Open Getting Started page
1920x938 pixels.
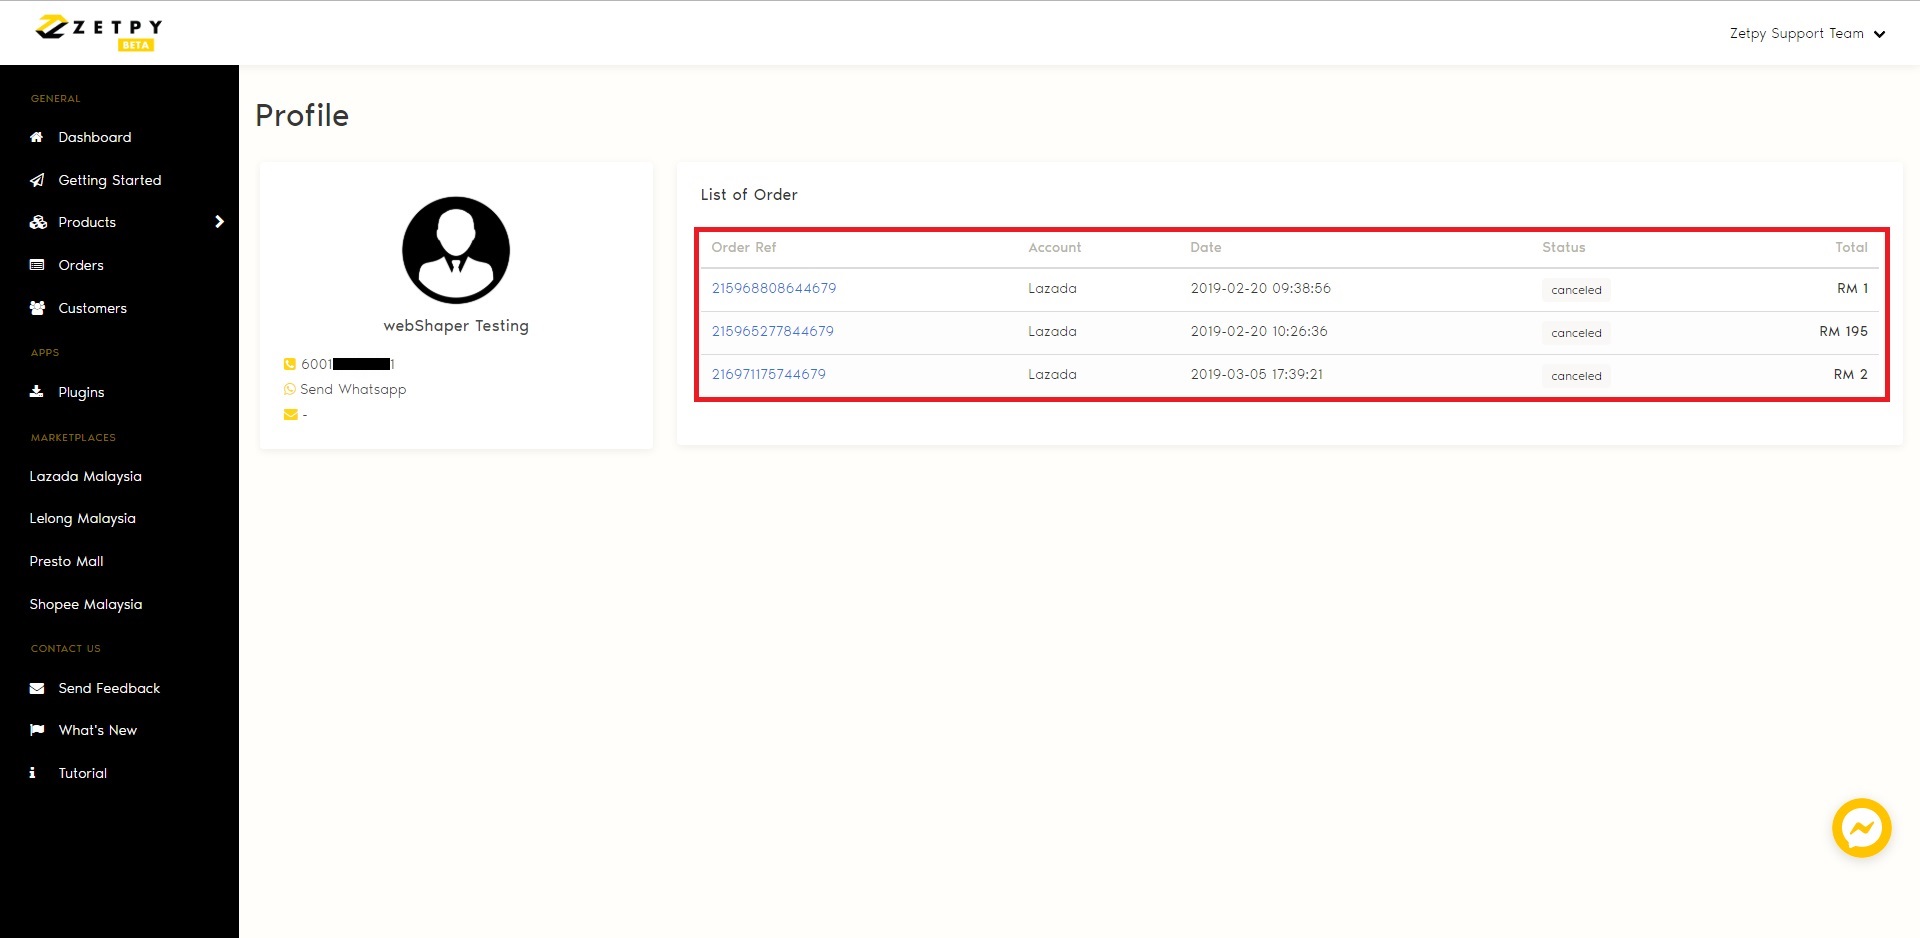point(110,180)
